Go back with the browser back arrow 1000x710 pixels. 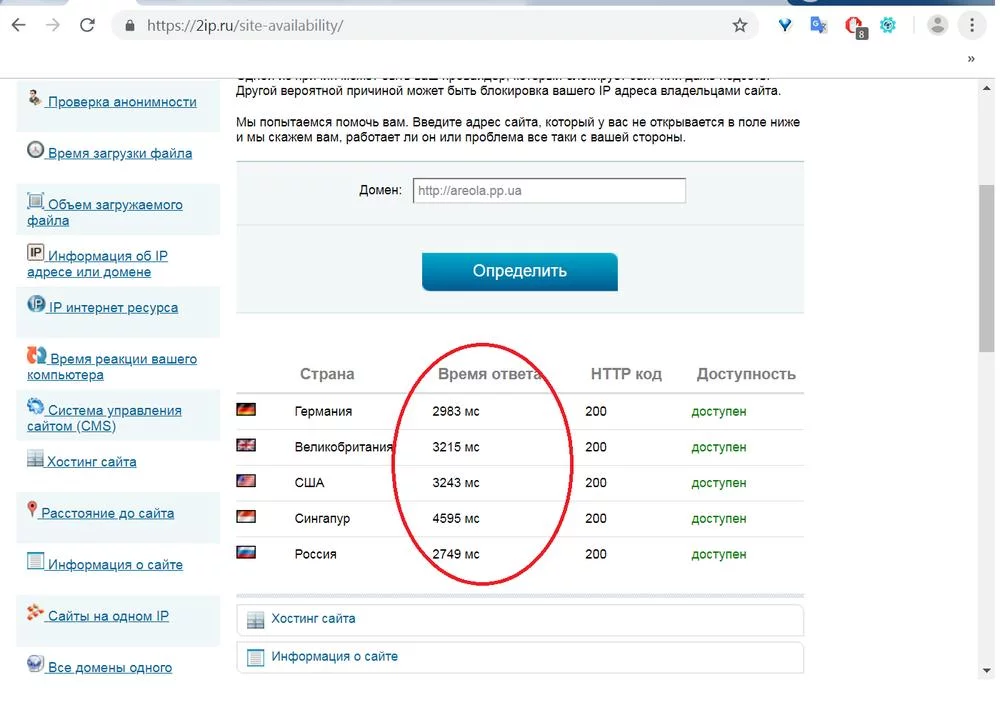coord(18,26)
